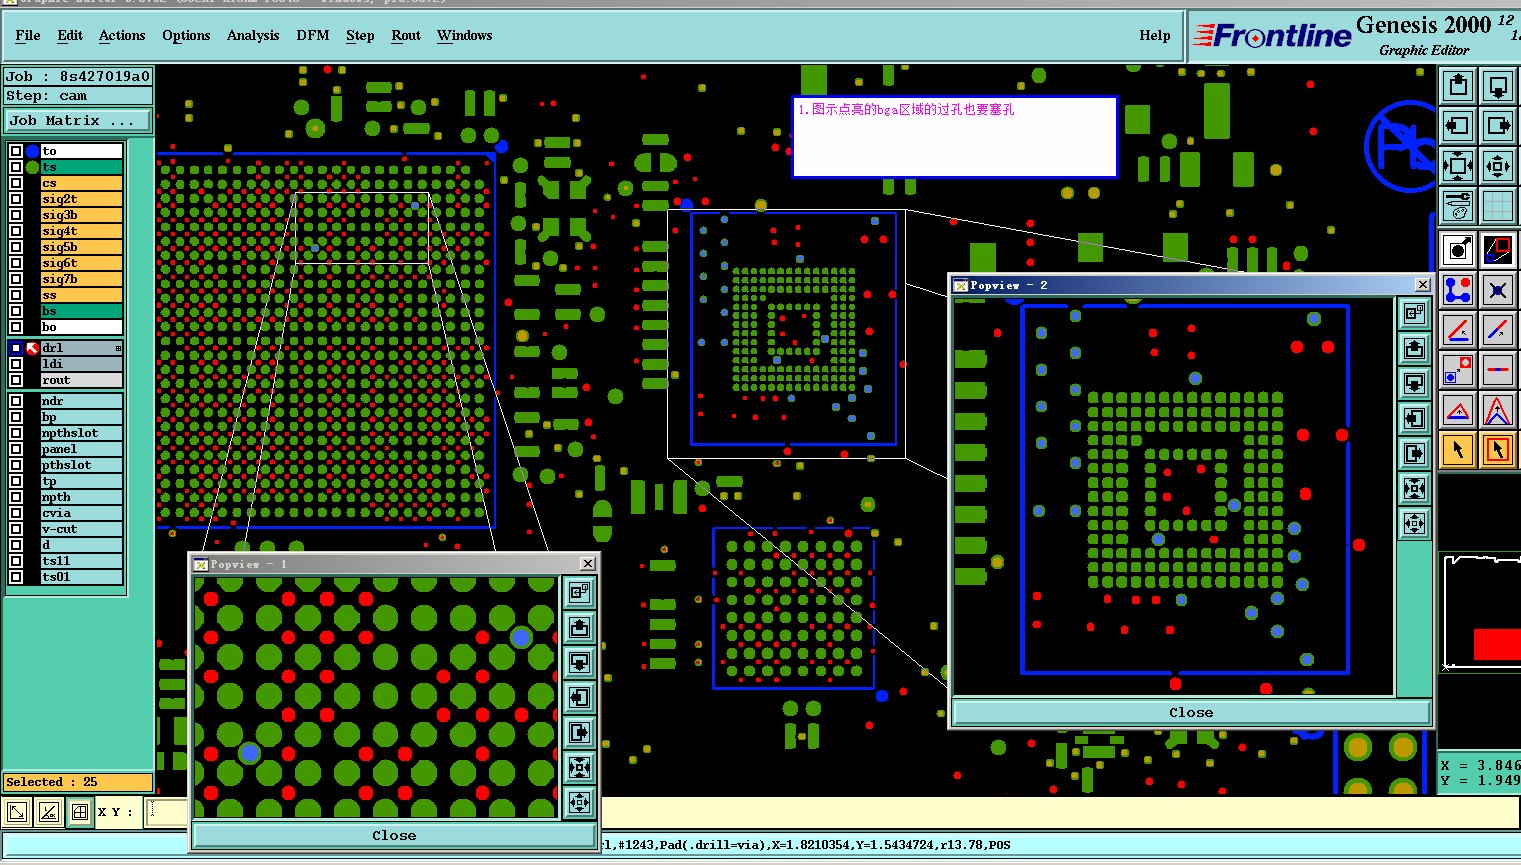Select the plain arrow pointer tool
Viewport: 1521px width, 865px height.
point(1458,450)
